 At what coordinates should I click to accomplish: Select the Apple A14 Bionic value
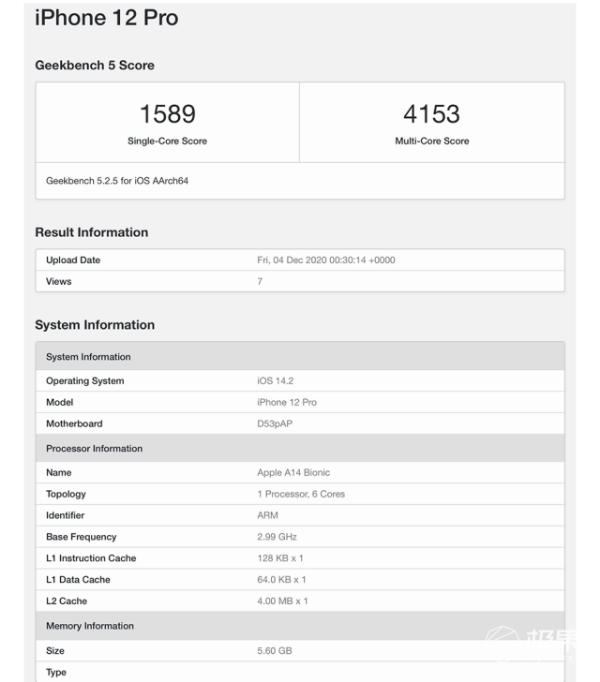pyautogui.click(x=293, y=472)
